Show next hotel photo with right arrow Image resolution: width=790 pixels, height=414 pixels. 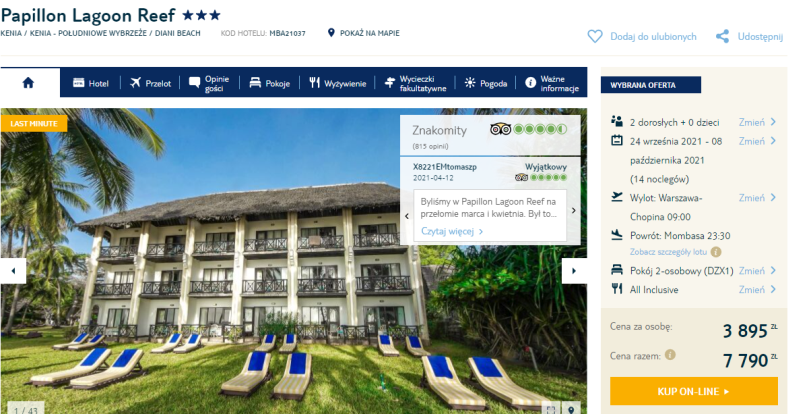[x=574, y=271]
